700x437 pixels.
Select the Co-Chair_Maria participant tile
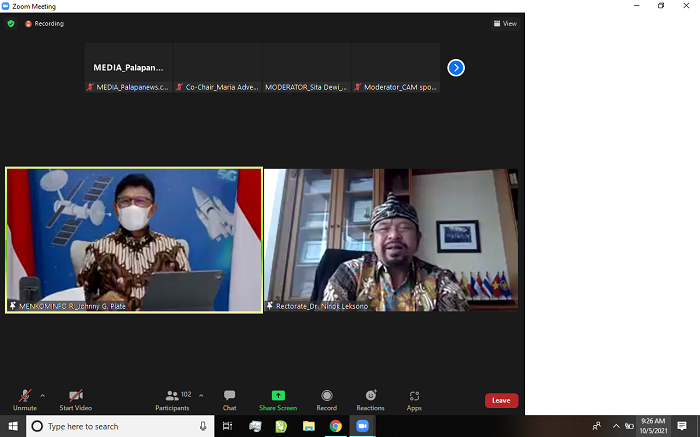click(x=217, y=68)
